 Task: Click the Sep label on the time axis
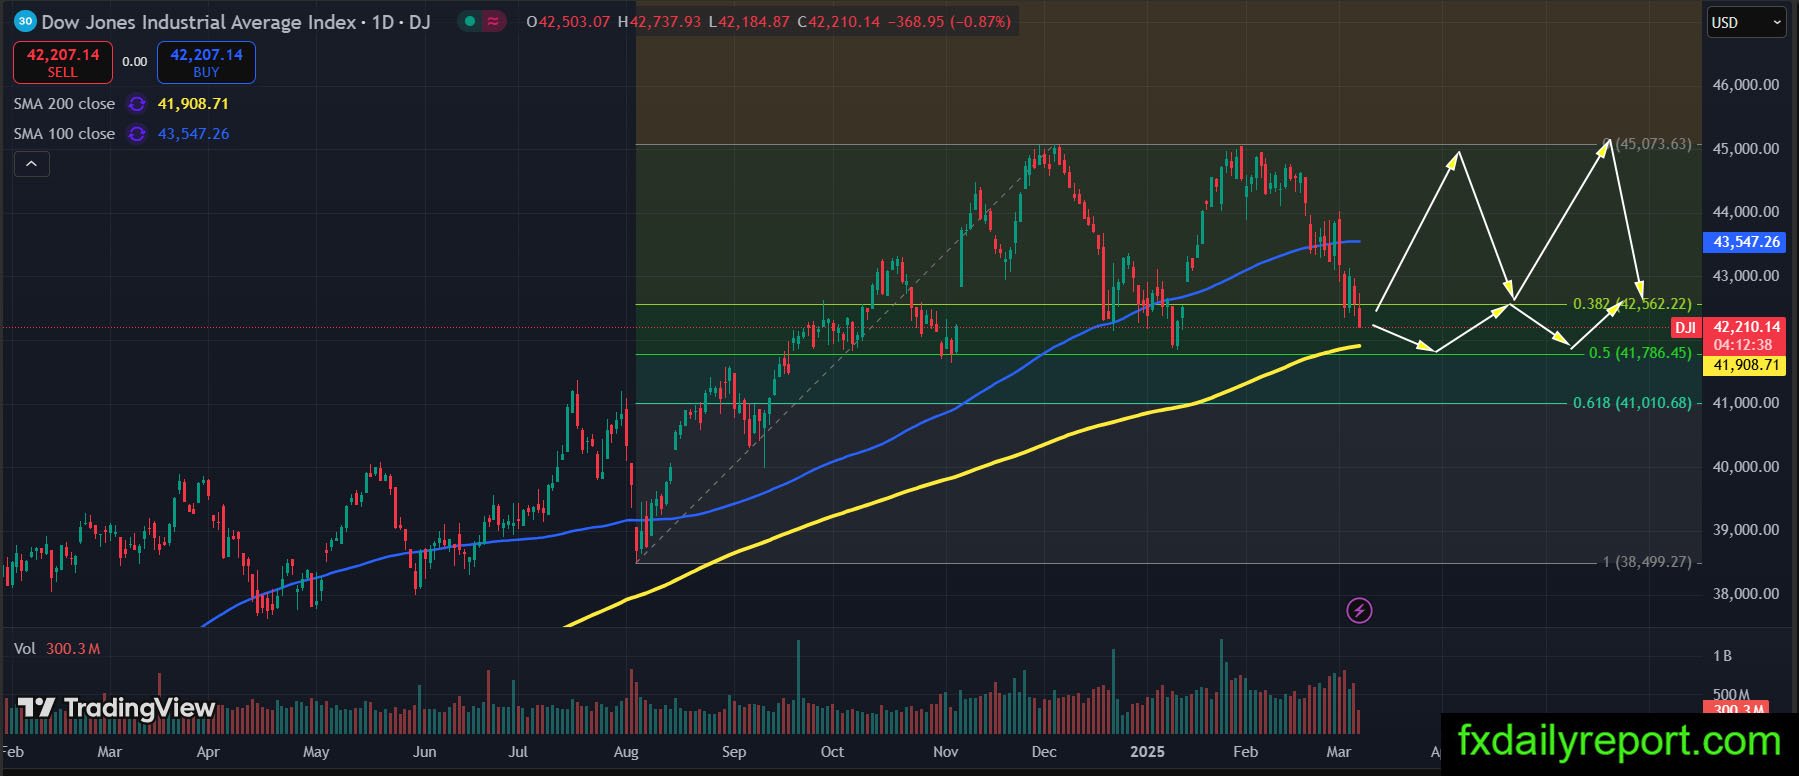pos(734,752)
